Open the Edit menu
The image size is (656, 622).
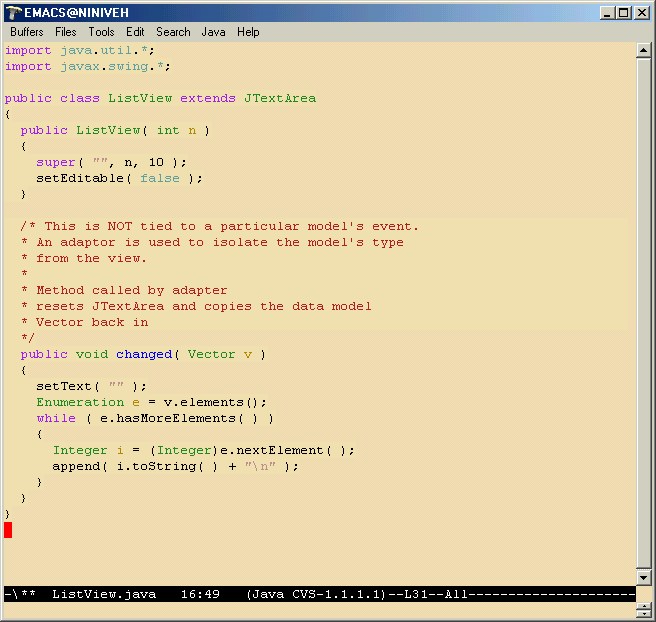pyautogui.click(x=135, y=32)
